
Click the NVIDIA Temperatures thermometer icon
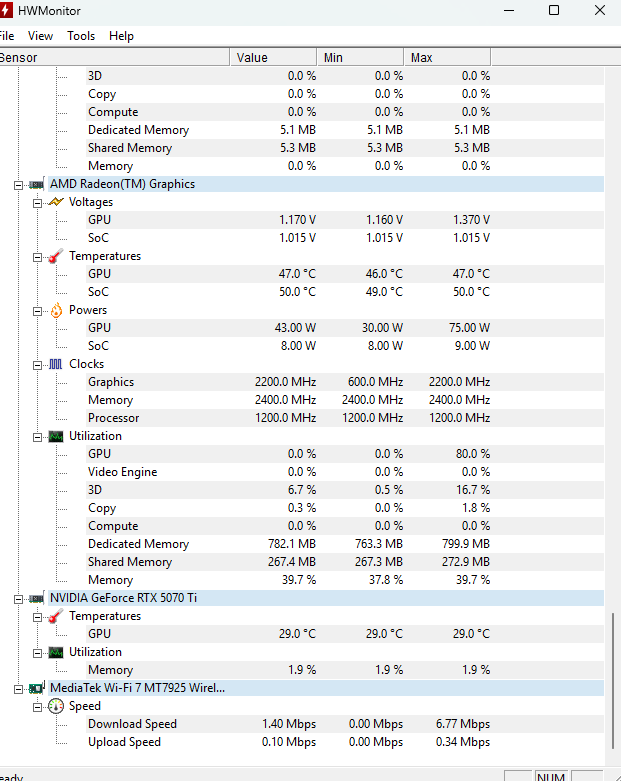56,617
